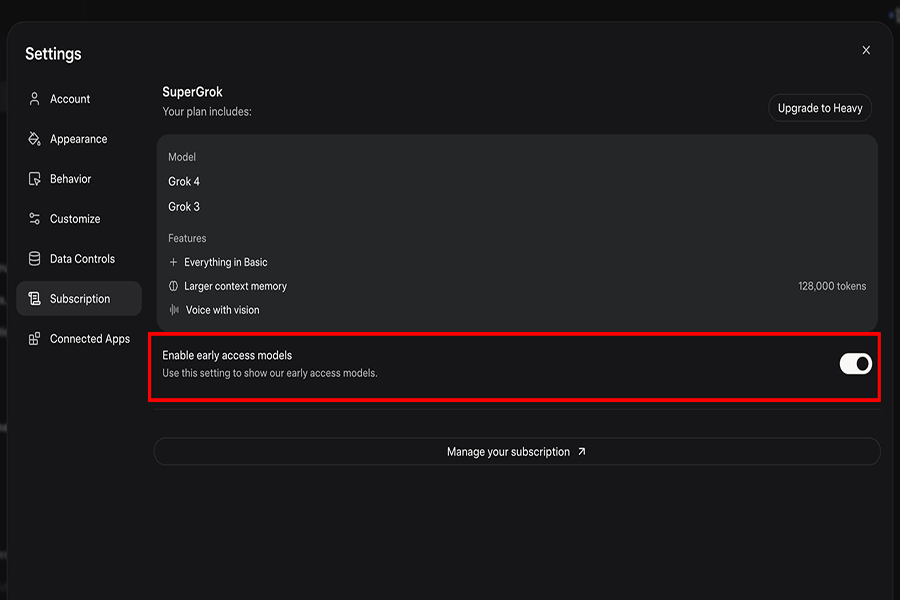900x600 pixels.
Task: Close the Settings dialog
Action: click(866, 50)
